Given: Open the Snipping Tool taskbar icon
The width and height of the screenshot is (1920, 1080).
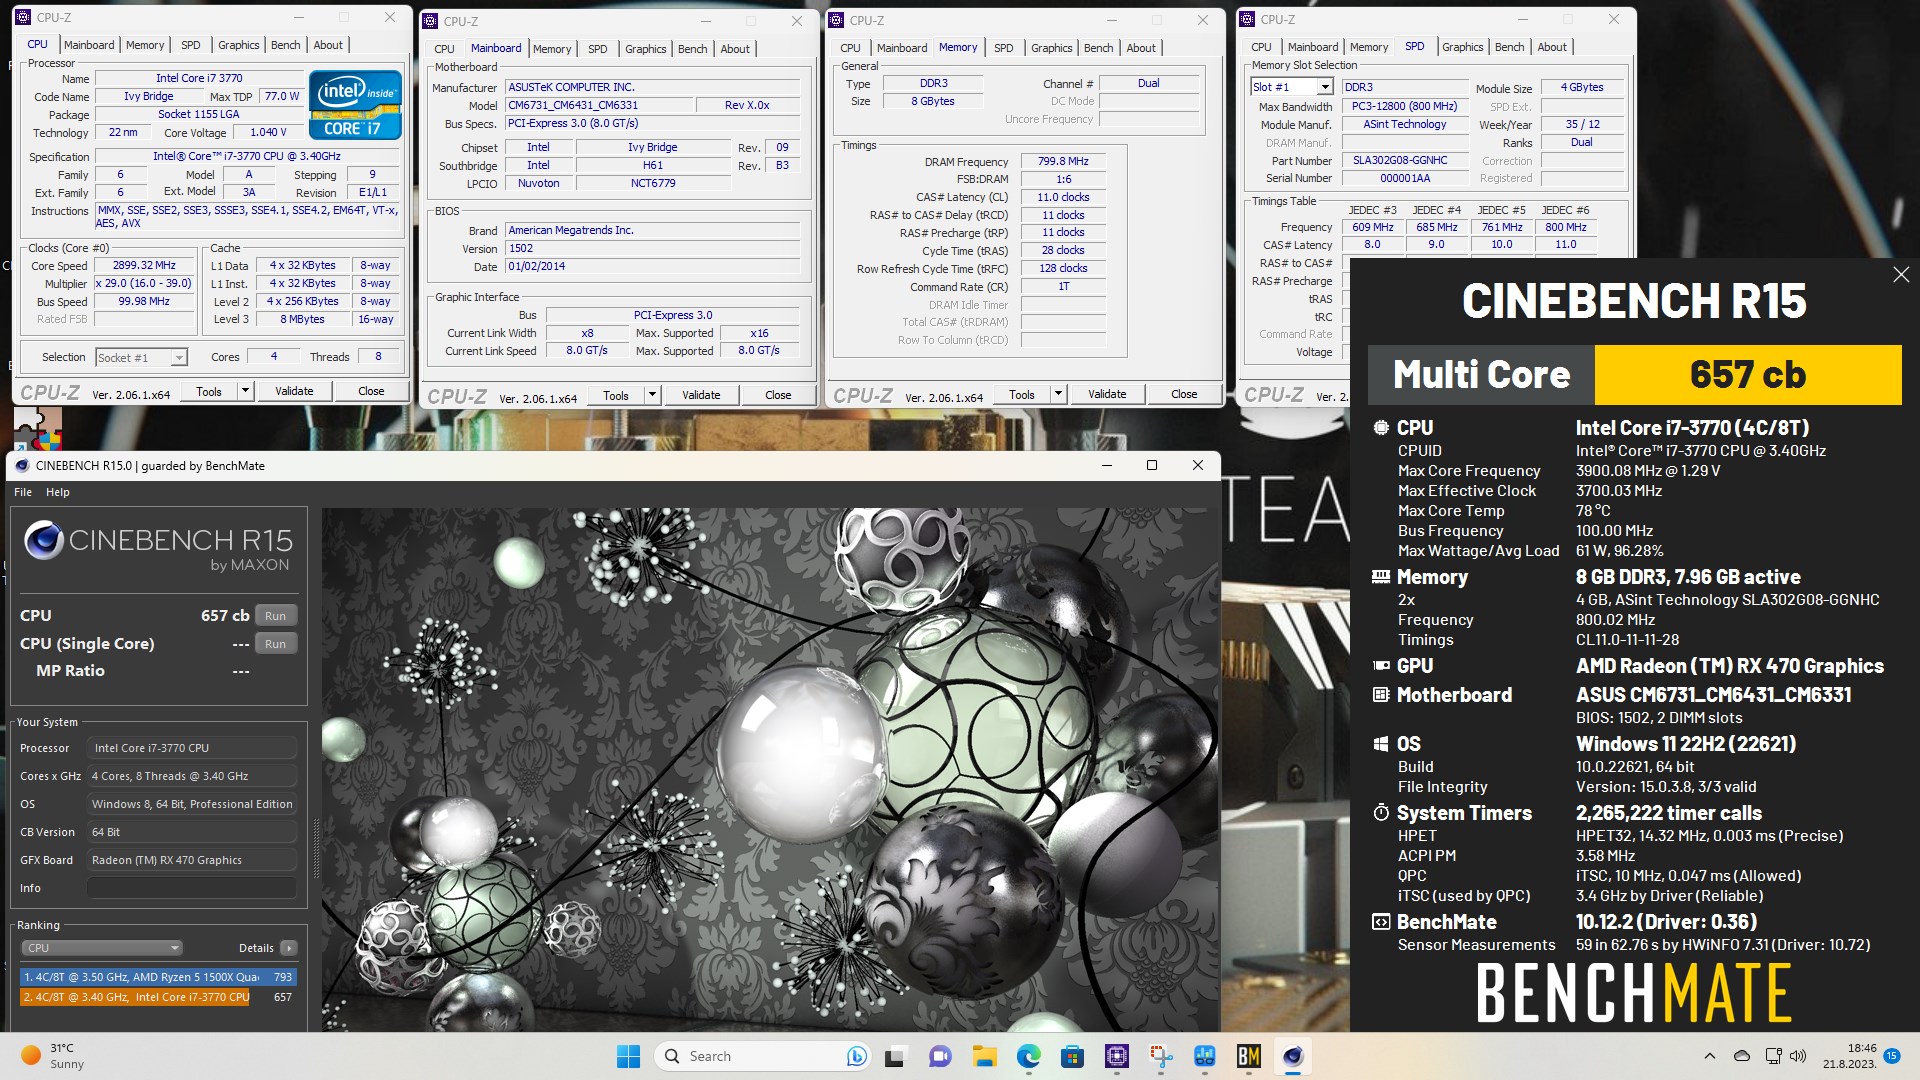Looking at the screenshot, I should tap(1160, 1056).
